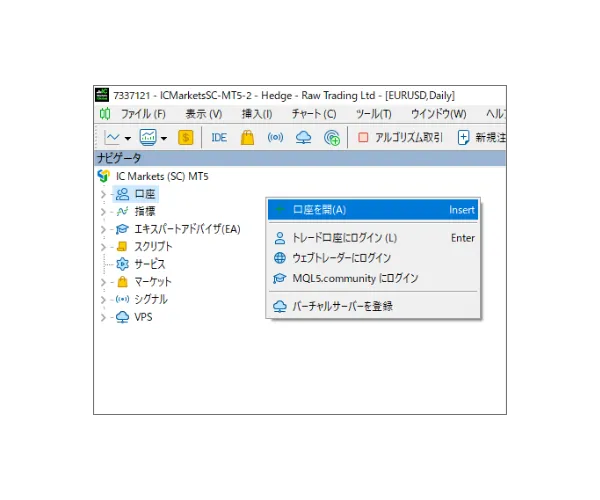Click the IC Markets title bar logo
The image size is (600, 500).
(x=102, y=95)
